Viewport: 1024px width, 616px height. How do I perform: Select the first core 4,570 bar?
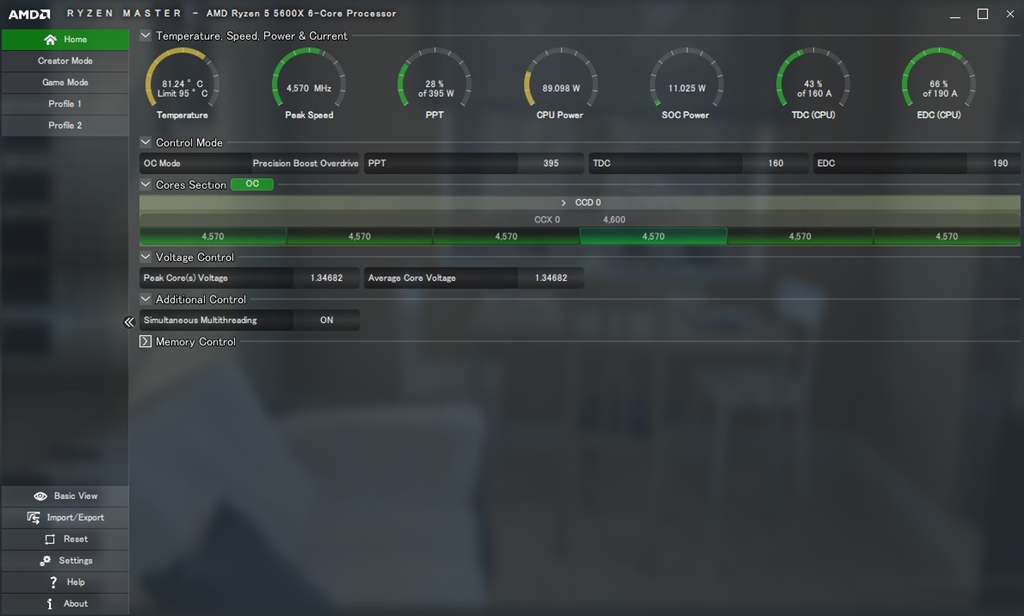(x=213, y=236)
